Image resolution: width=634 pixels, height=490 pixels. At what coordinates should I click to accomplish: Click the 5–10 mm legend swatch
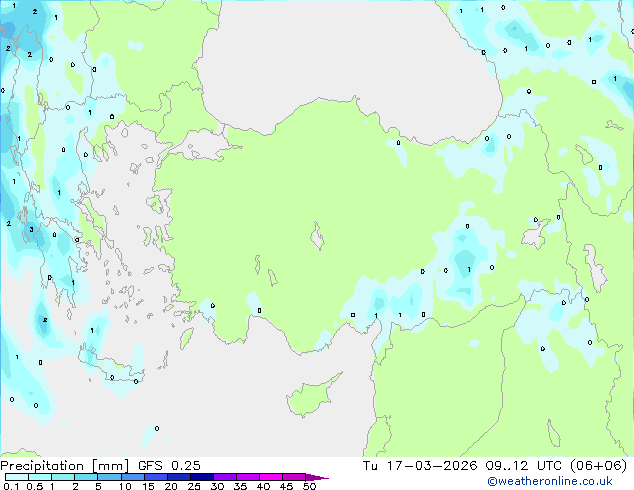[109, 477]
